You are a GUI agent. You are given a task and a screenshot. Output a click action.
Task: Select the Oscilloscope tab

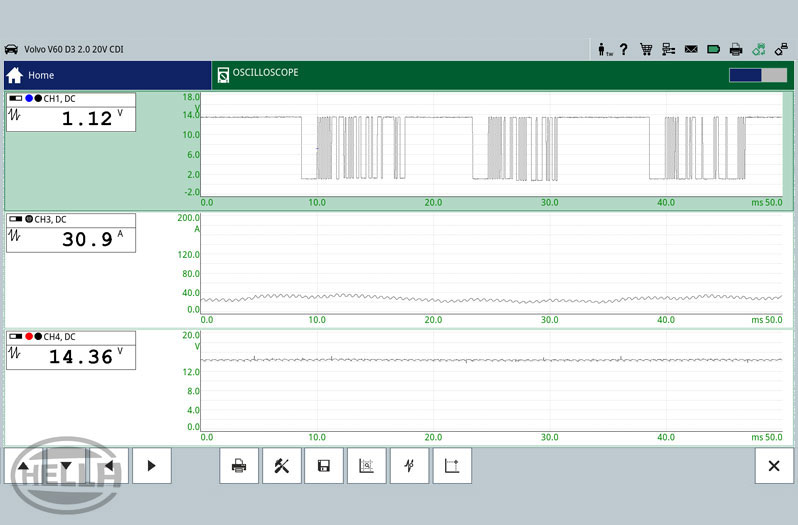264,73
